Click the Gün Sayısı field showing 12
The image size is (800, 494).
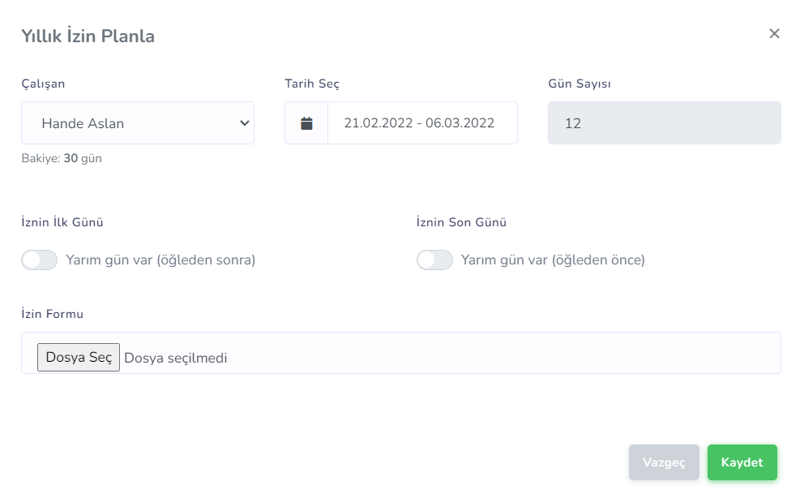coord(664,123)
